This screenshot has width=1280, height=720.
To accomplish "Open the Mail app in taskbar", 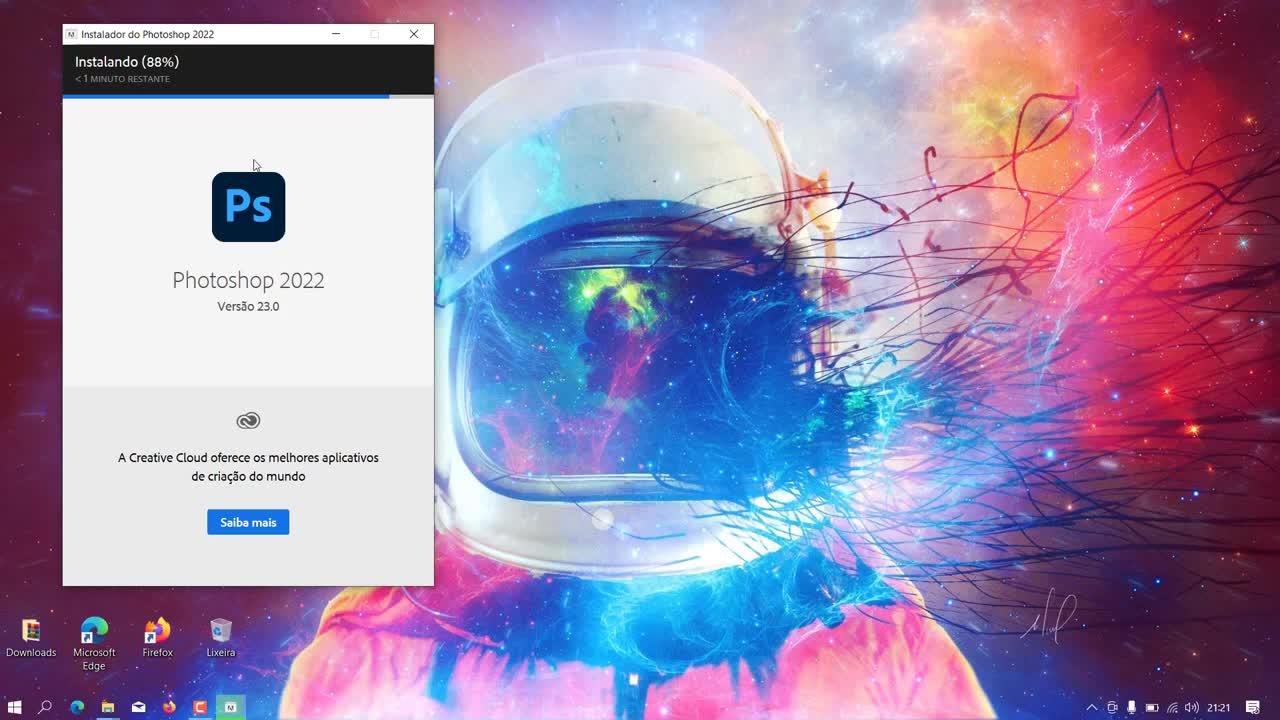I will click(x=139, y=707).
